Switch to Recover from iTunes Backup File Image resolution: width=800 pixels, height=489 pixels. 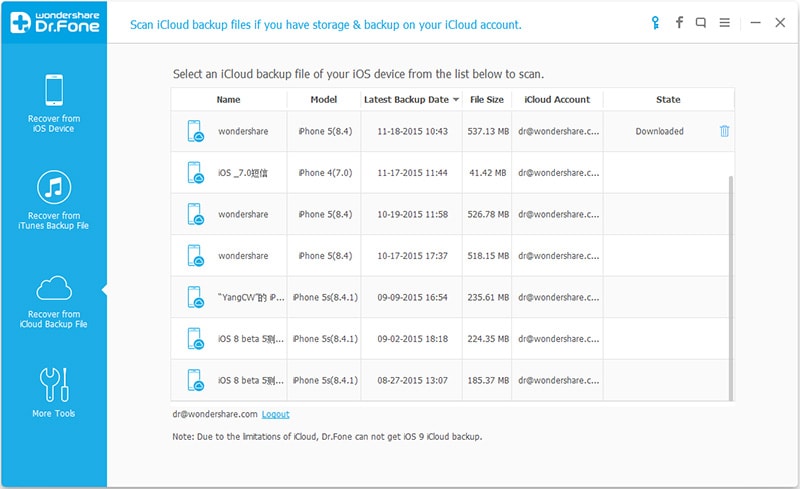(x=55, y=202)
